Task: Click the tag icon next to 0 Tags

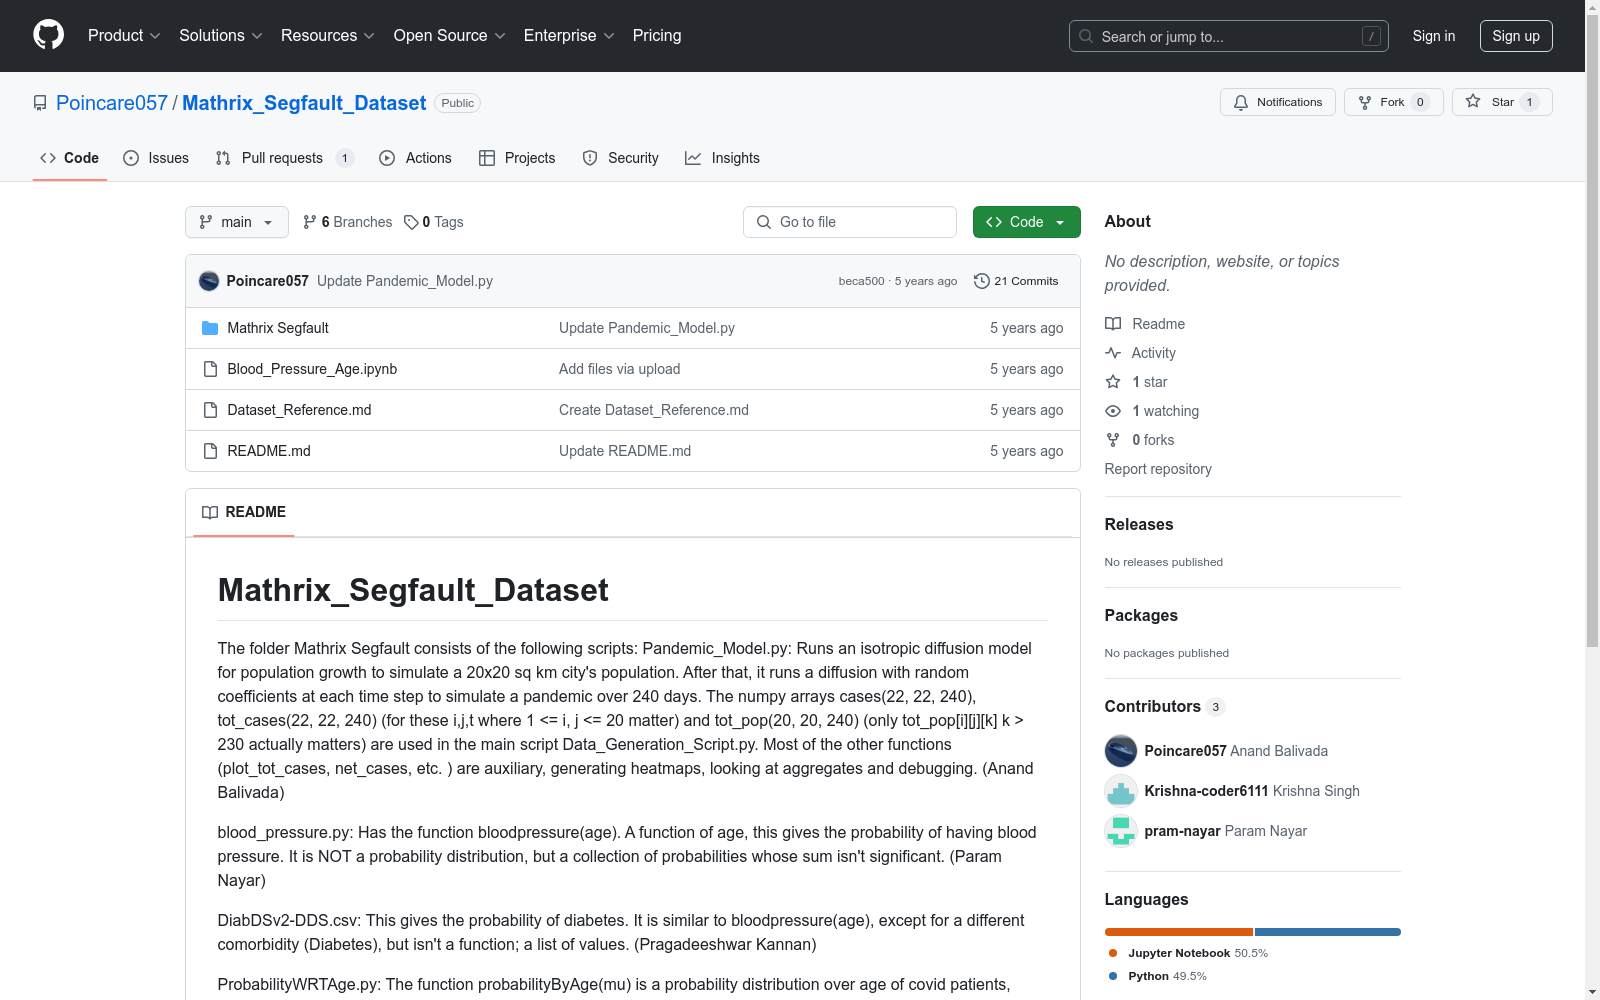Action: pyautogui.click(x=411, y=222)
